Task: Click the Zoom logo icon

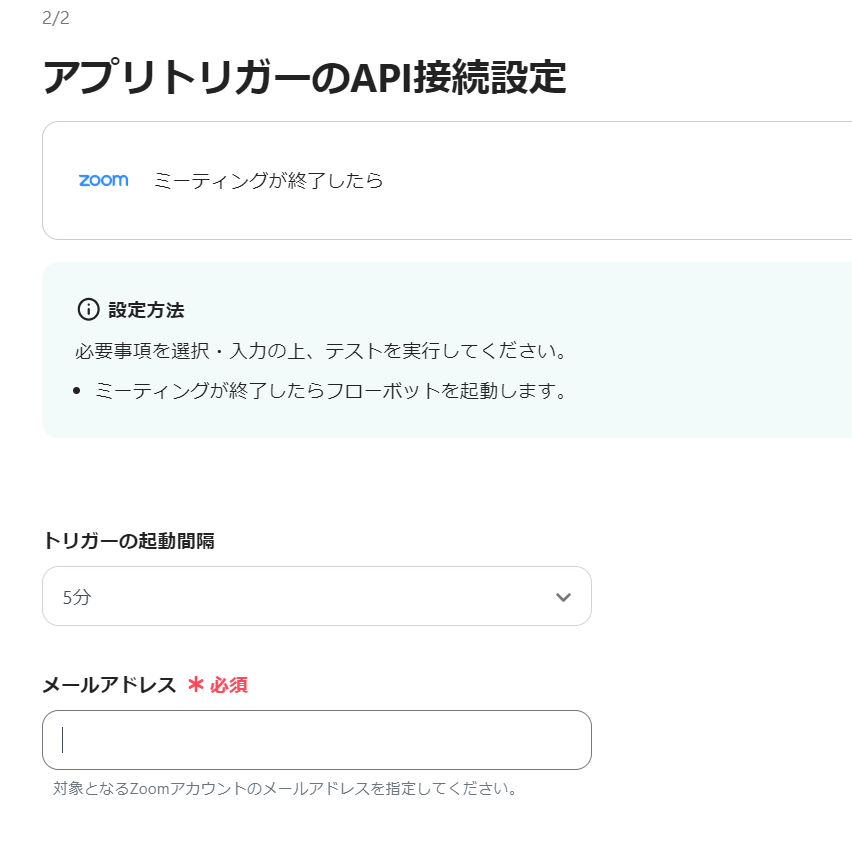Action: [x=103, y=181]
